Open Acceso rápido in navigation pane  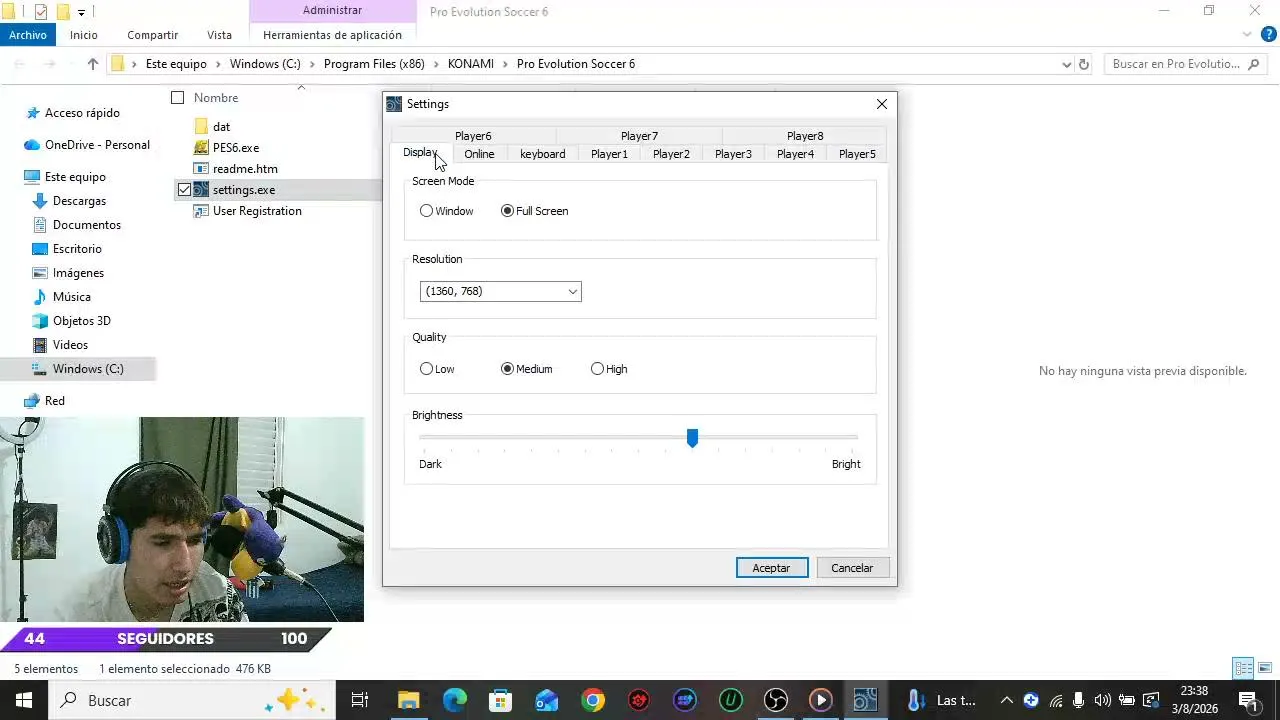tap(82, 113)
